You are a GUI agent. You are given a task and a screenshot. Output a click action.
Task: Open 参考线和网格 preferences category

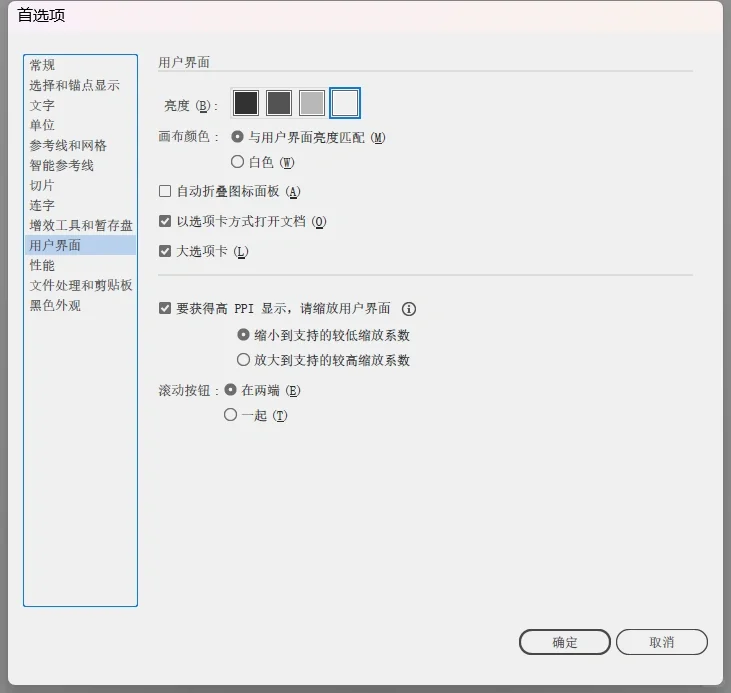80,146
